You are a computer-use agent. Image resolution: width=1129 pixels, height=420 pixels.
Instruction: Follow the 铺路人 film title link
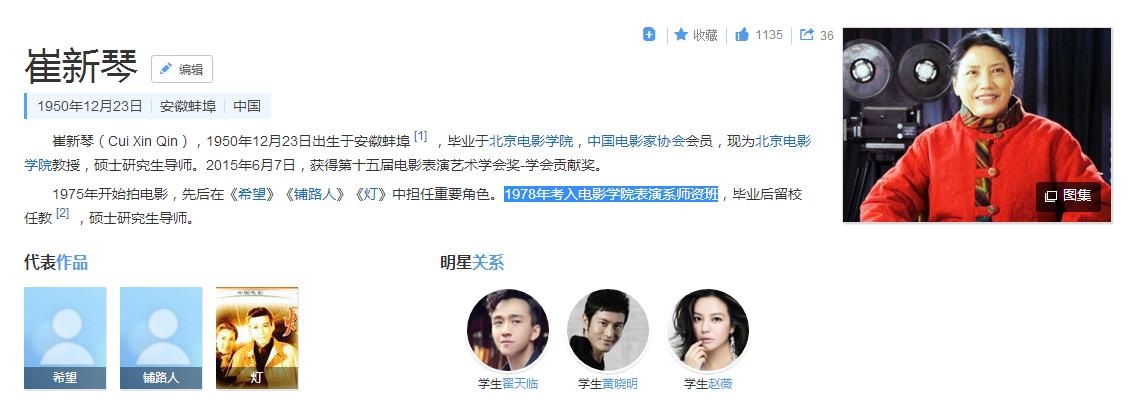click(316, 195)
